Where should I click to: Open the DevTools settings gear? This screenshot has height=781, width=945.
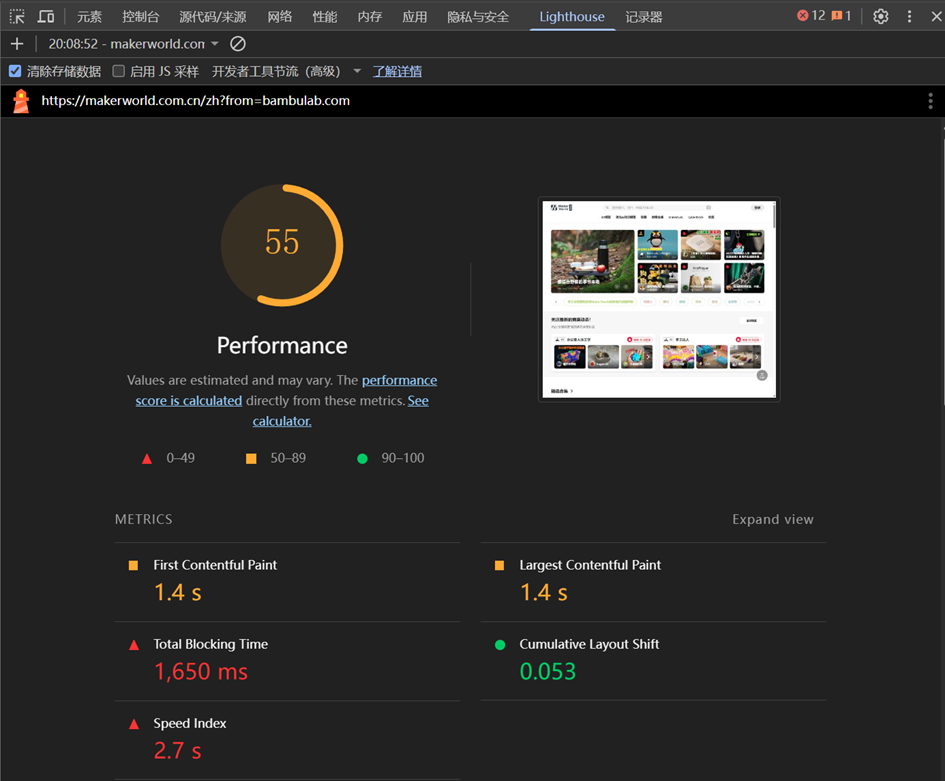(881, 16)
